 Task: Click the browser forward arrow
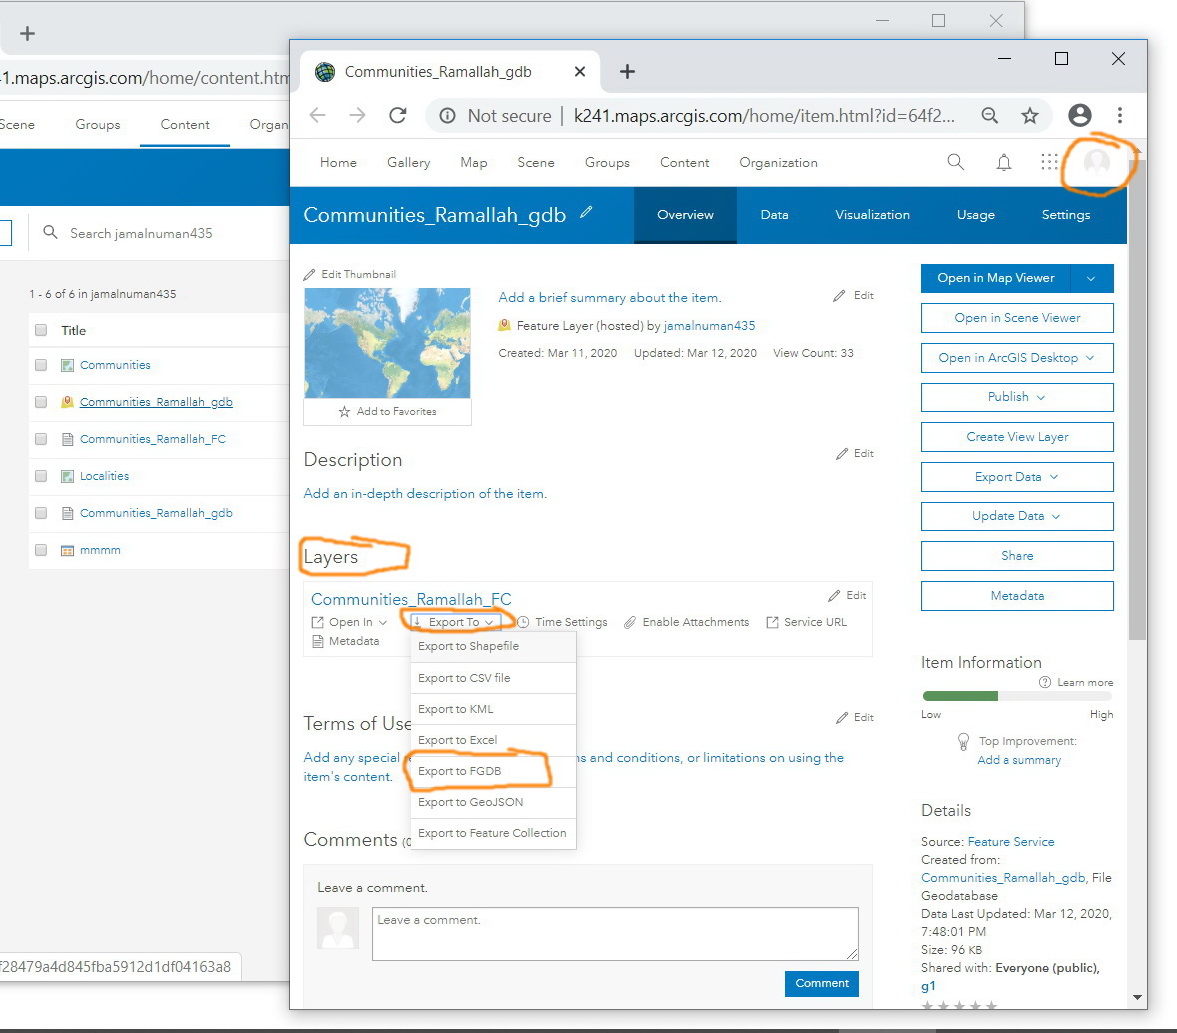tap(357, 115)
